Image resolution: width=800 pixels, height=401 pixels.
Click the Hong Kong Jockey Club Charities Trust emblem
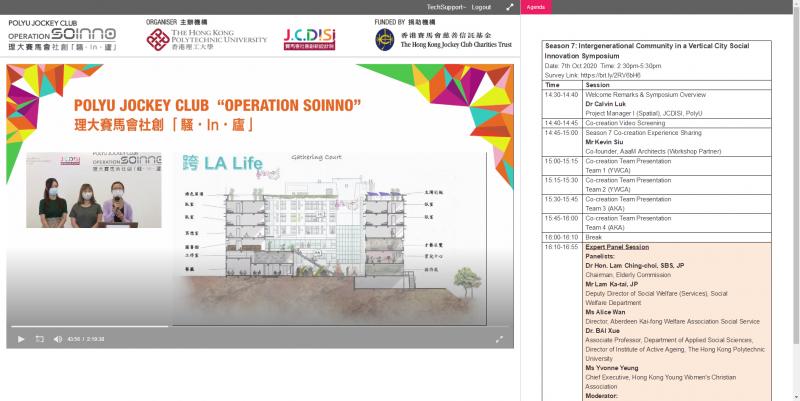(x=385, y=40)
